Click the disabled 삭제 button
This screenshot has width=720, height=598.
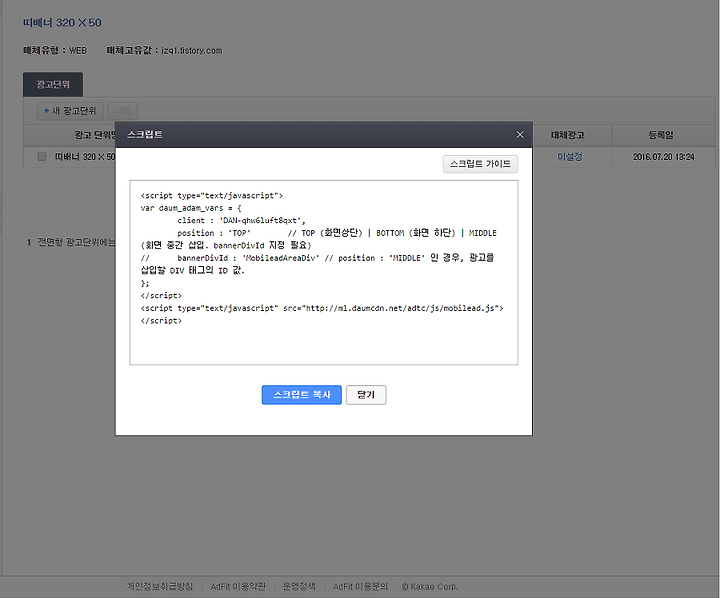pyautogui.click(x=122, y=111)
